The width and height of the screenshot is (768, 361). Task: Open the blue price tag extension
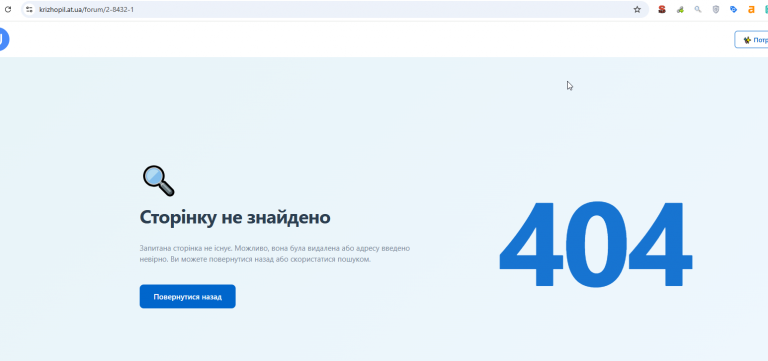[x=733, y=9]
